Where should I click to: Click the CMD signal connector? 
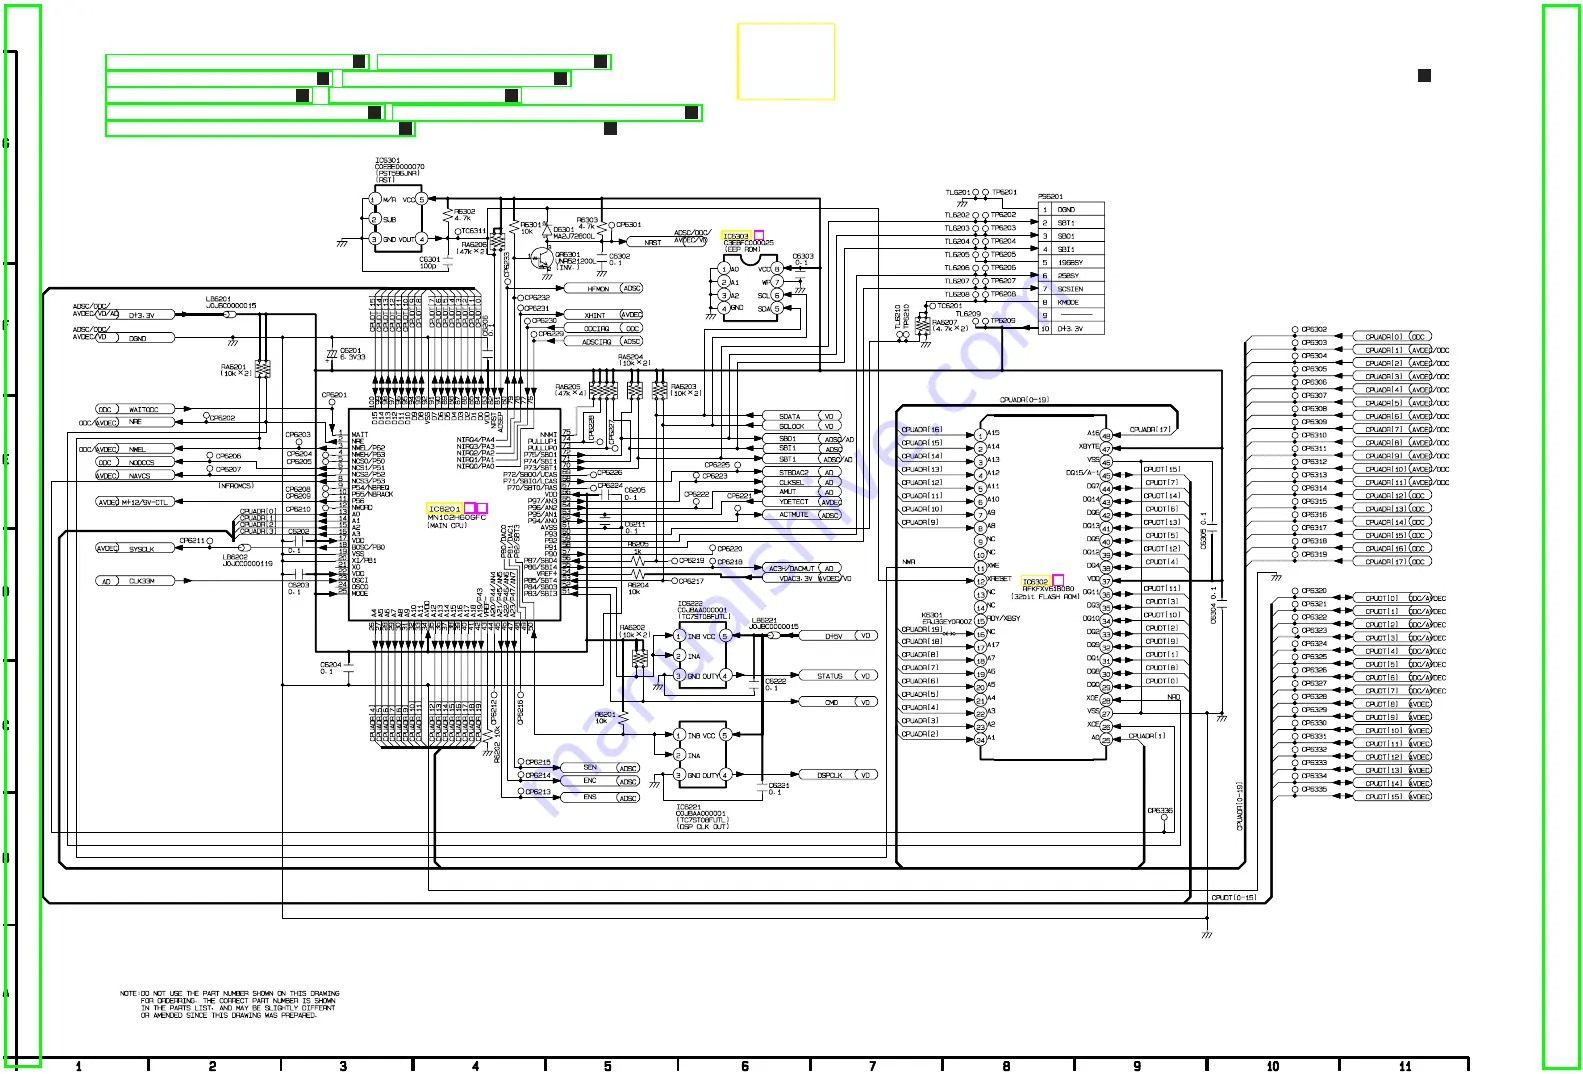point(840,702)
